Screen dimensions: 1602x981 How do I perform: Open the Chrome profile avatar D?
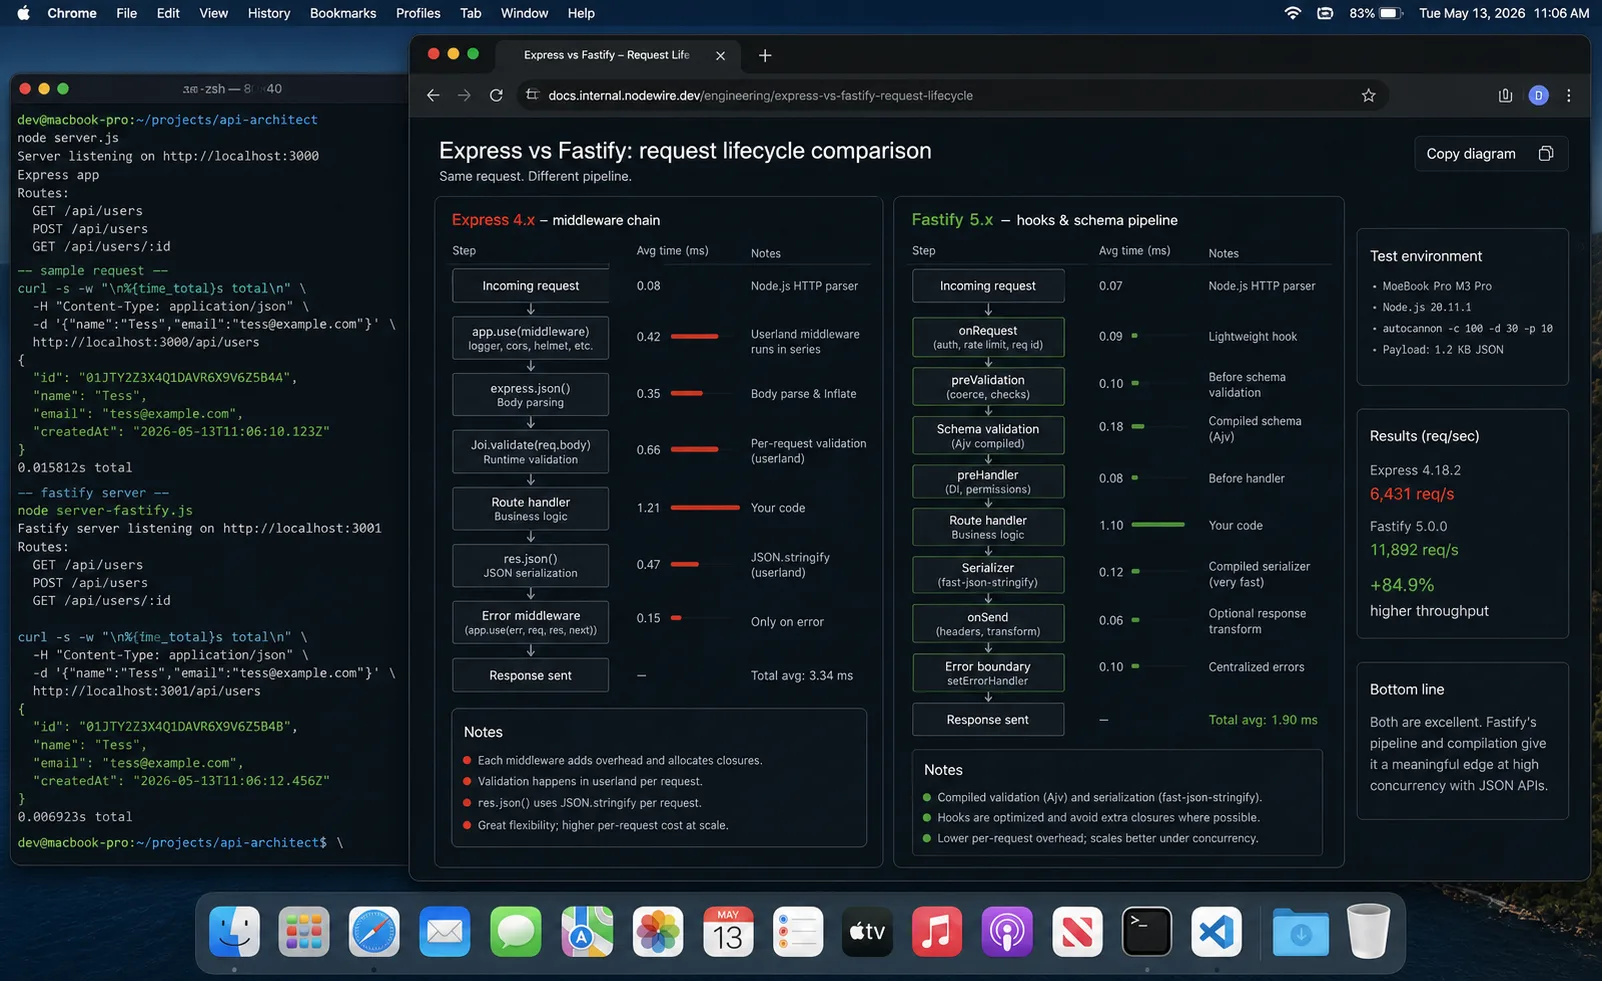pyautogui.click(x=1538, y=95)
